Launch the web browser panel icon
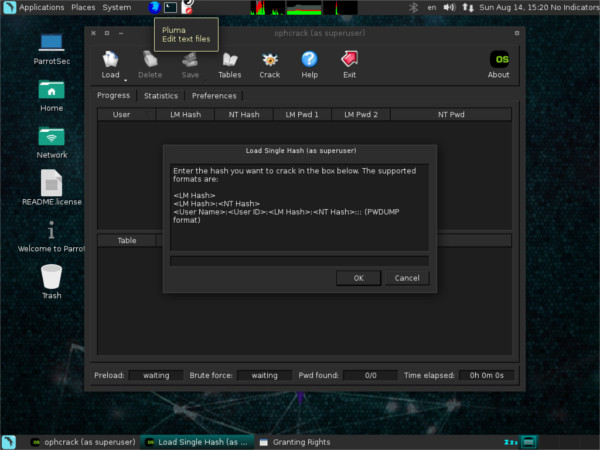The image size is (600, 450). pyautogui.click(x=154, y=7)
